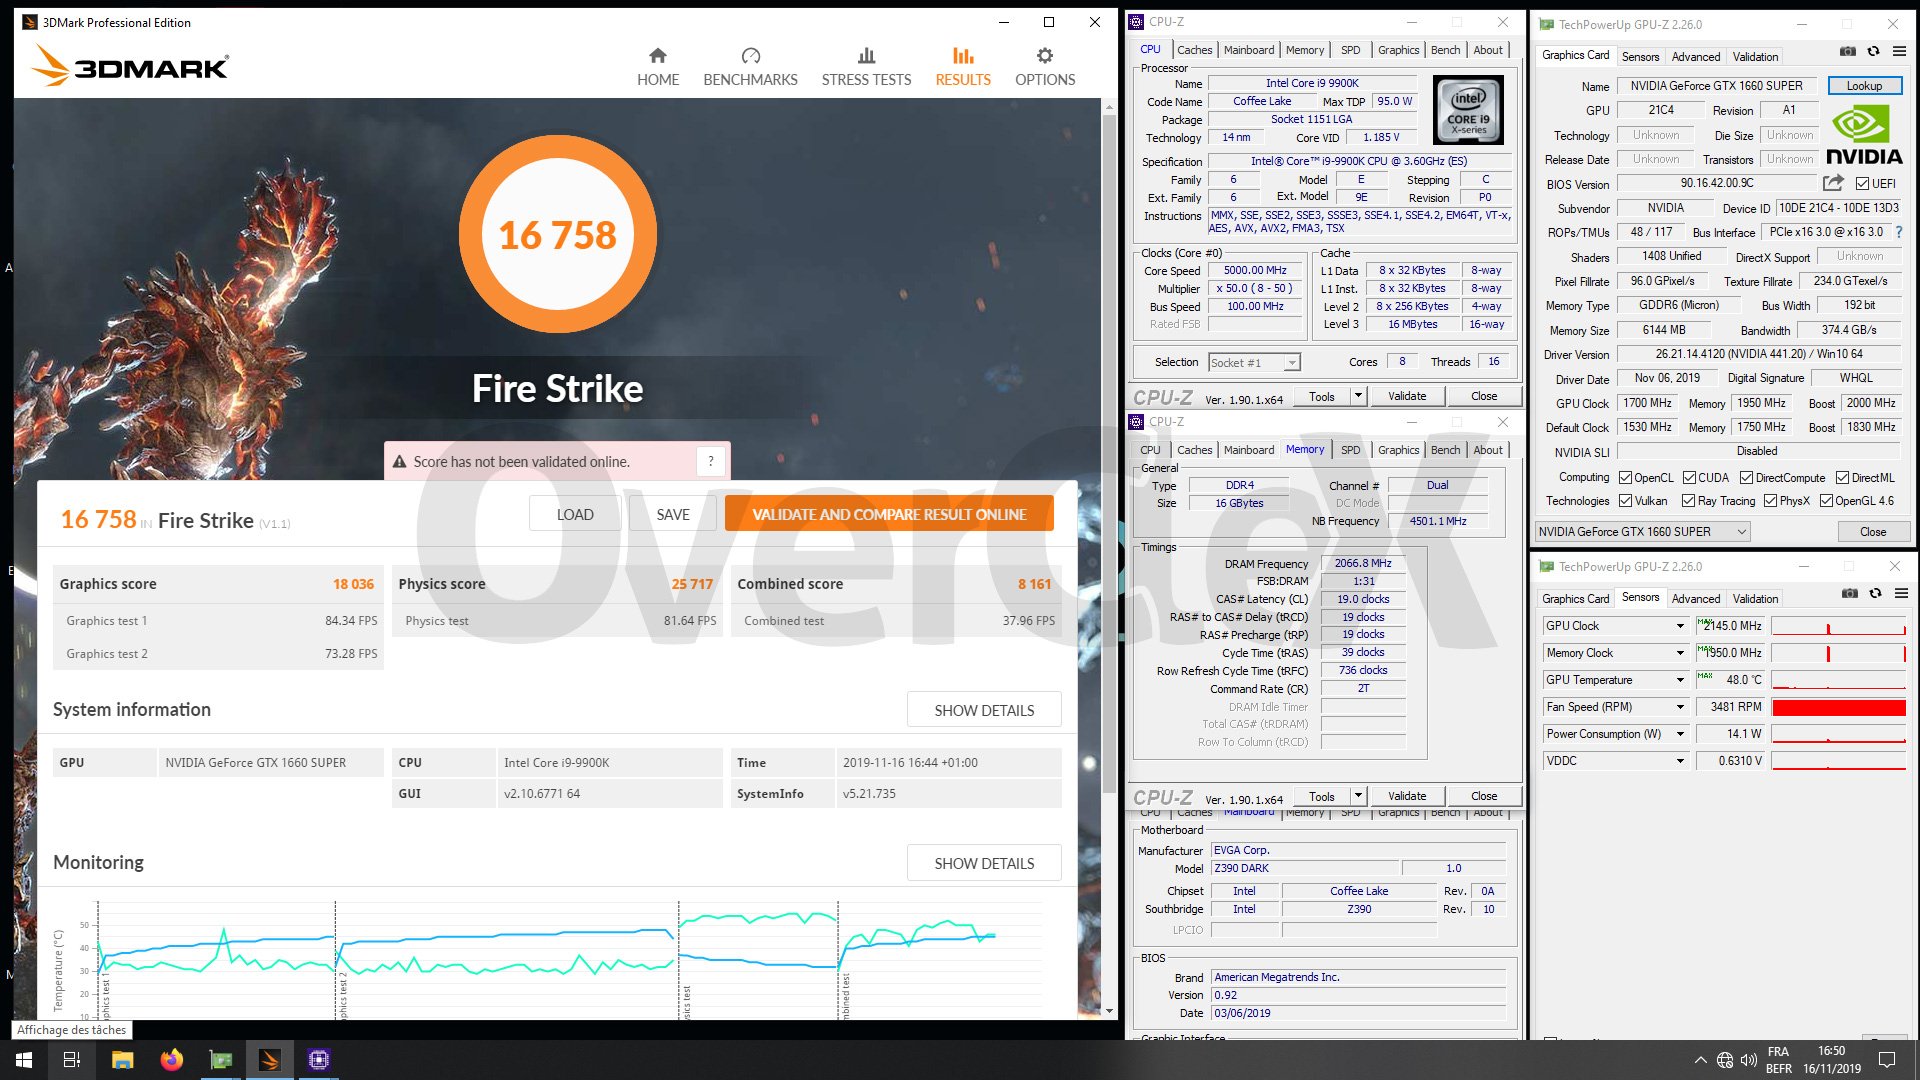The image size is (1920, 1080).
Task: Toggle the OpenGL 4.6 checkbox
Action: 1826,501
